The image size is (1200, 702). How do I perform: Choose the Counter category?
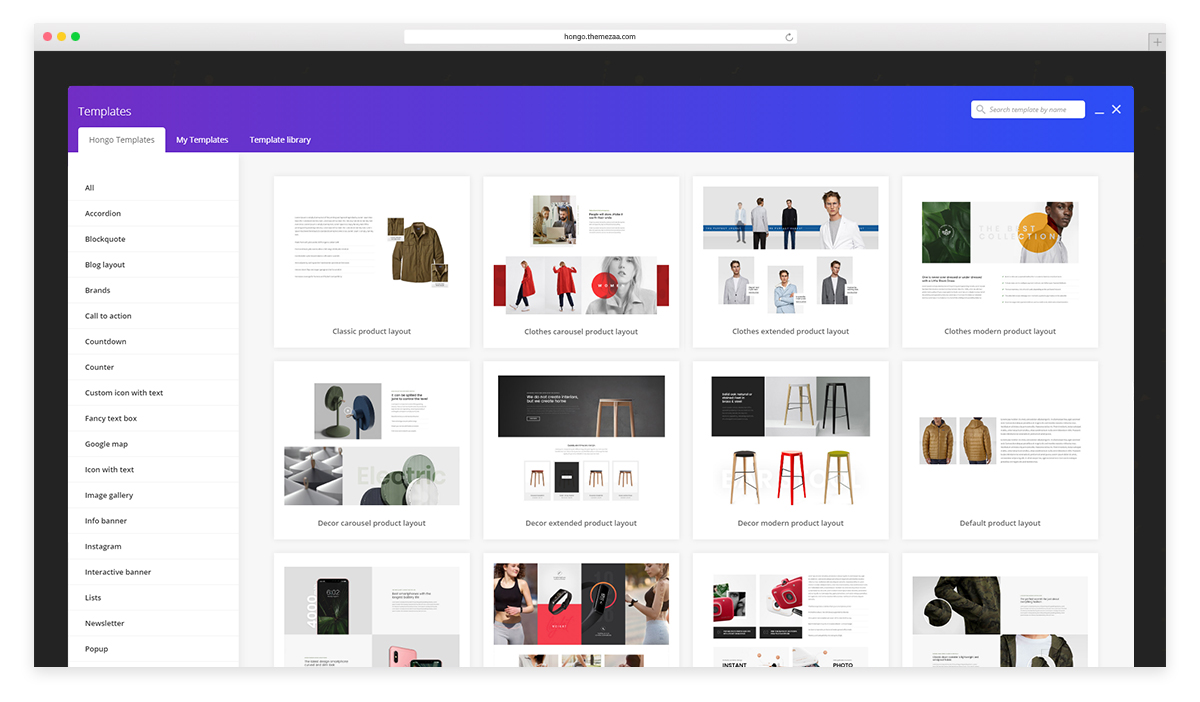pyautogui.click(x=153, y=367)
